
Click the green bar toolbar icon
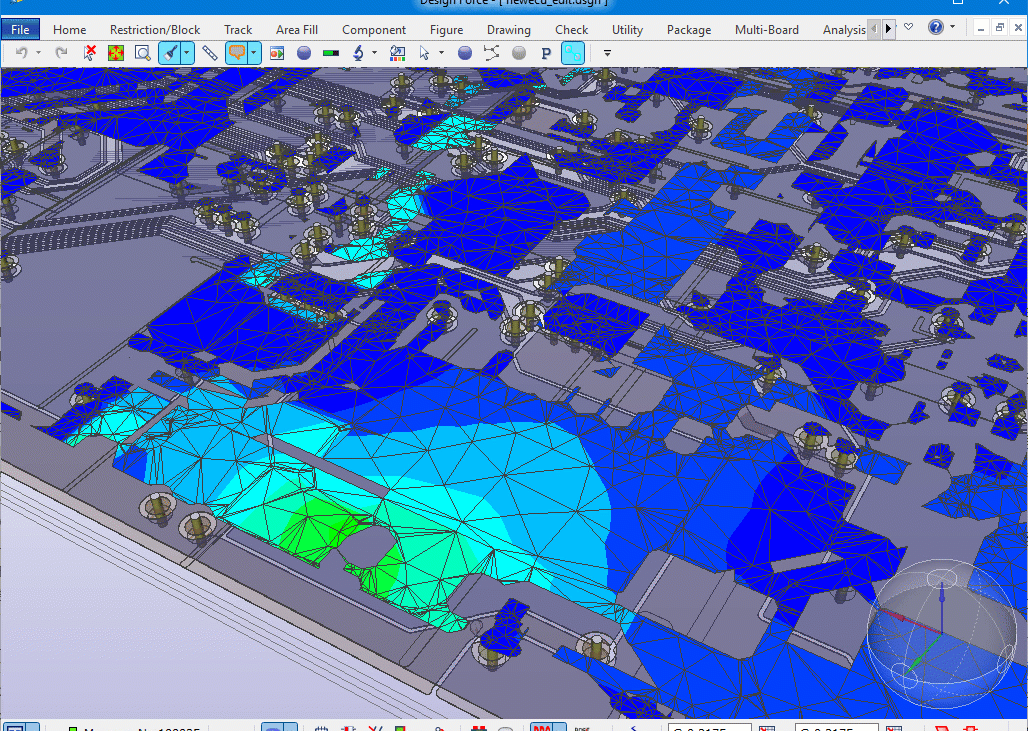[x=330, y=53]
